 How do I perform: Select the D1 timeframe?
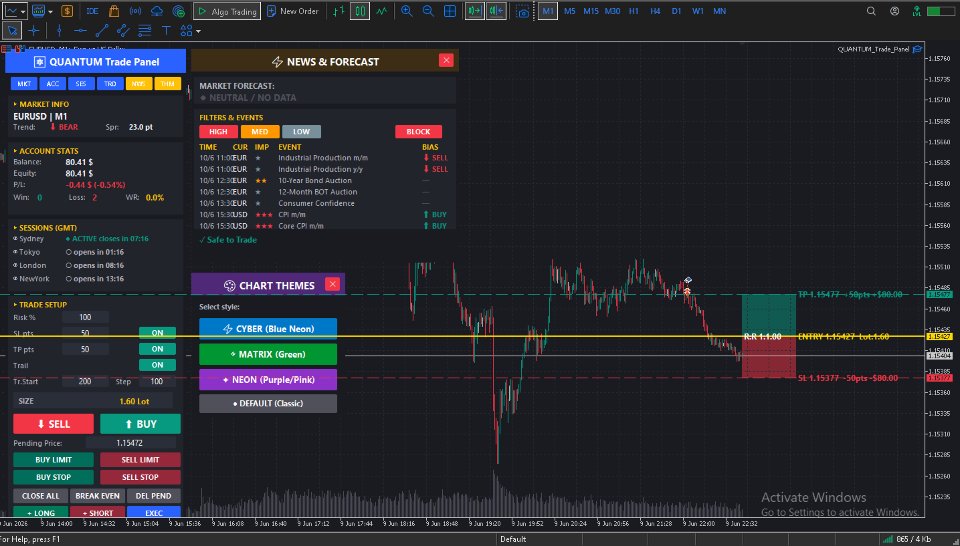[x=676, y=11]
